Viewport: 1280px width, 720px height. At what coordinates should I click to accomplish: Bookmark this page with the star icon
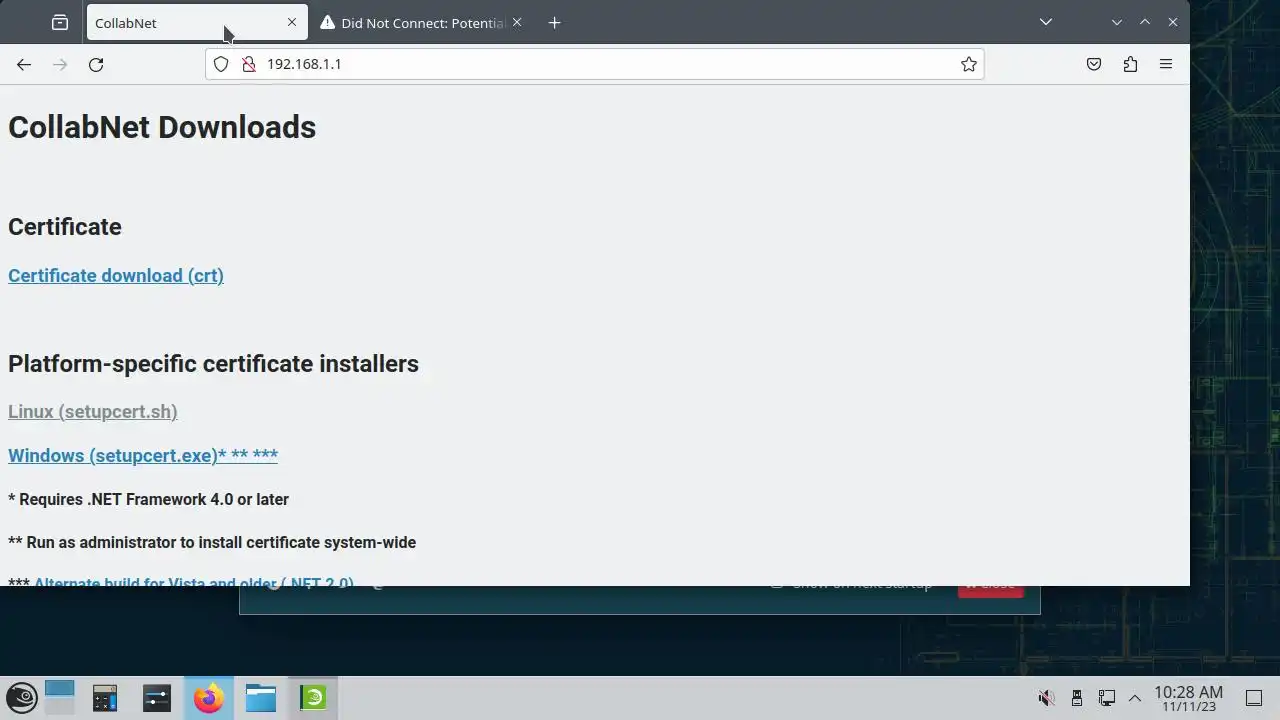968,64
